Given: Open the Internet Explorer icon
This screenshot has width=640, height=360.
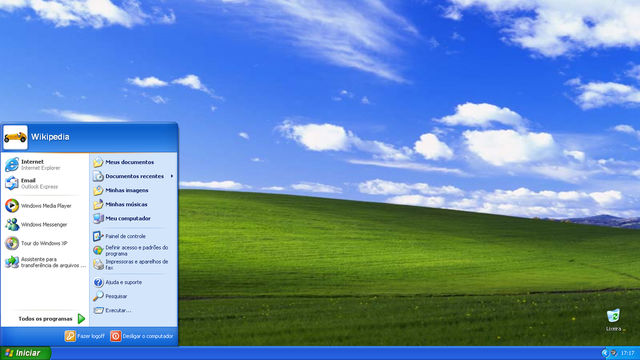Looking at the screenshot, I should click(x=12, y=164).
